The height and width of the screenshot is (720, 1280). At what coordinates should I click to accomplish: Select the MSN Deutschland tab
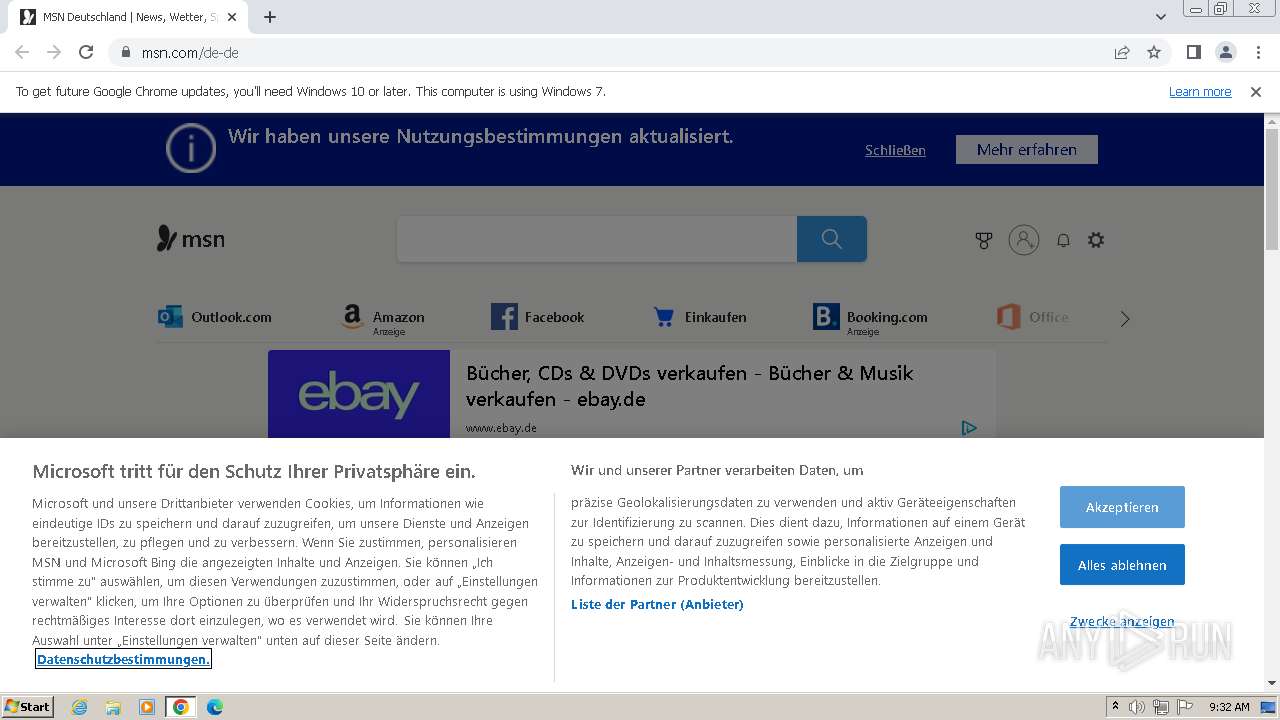tap(128, 17)
